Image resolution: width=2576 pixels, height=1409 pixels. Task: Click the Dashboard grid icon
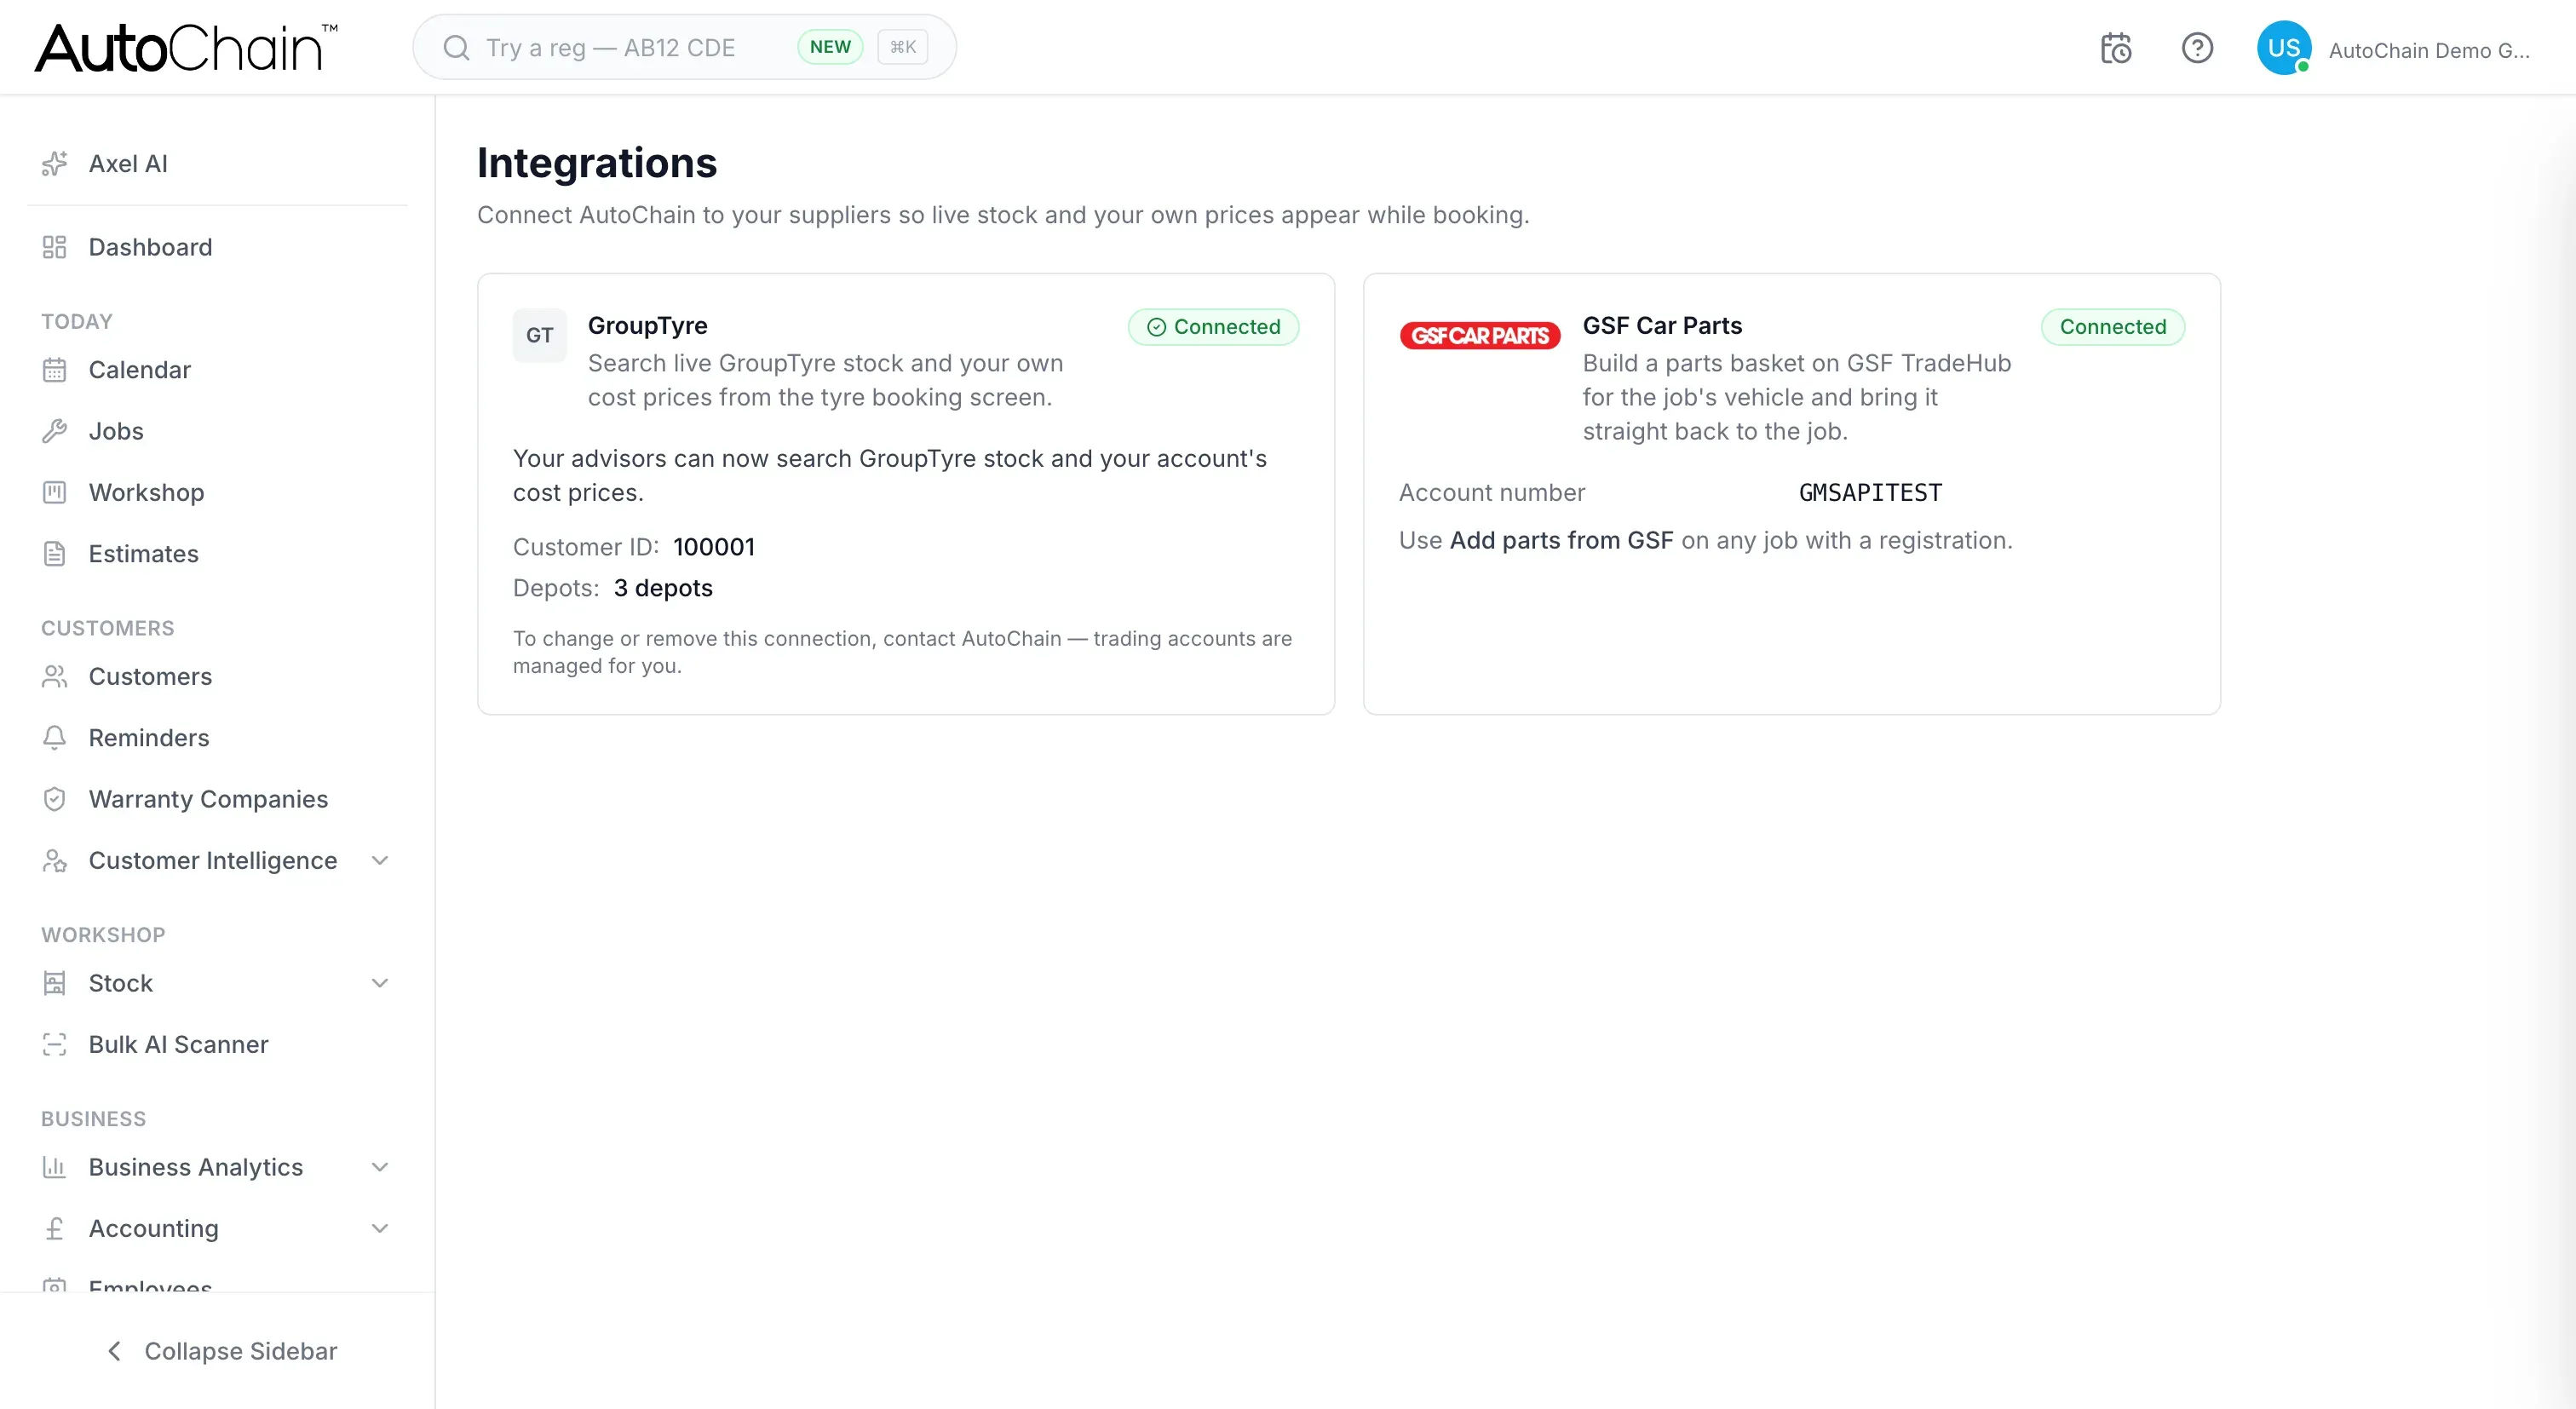click(54, 247)
